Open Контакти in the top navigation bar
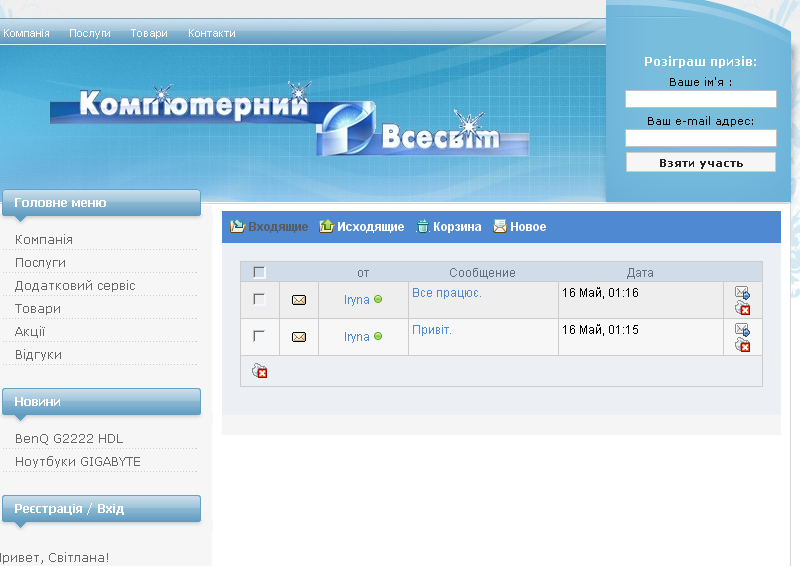 (x=212, y=33)
